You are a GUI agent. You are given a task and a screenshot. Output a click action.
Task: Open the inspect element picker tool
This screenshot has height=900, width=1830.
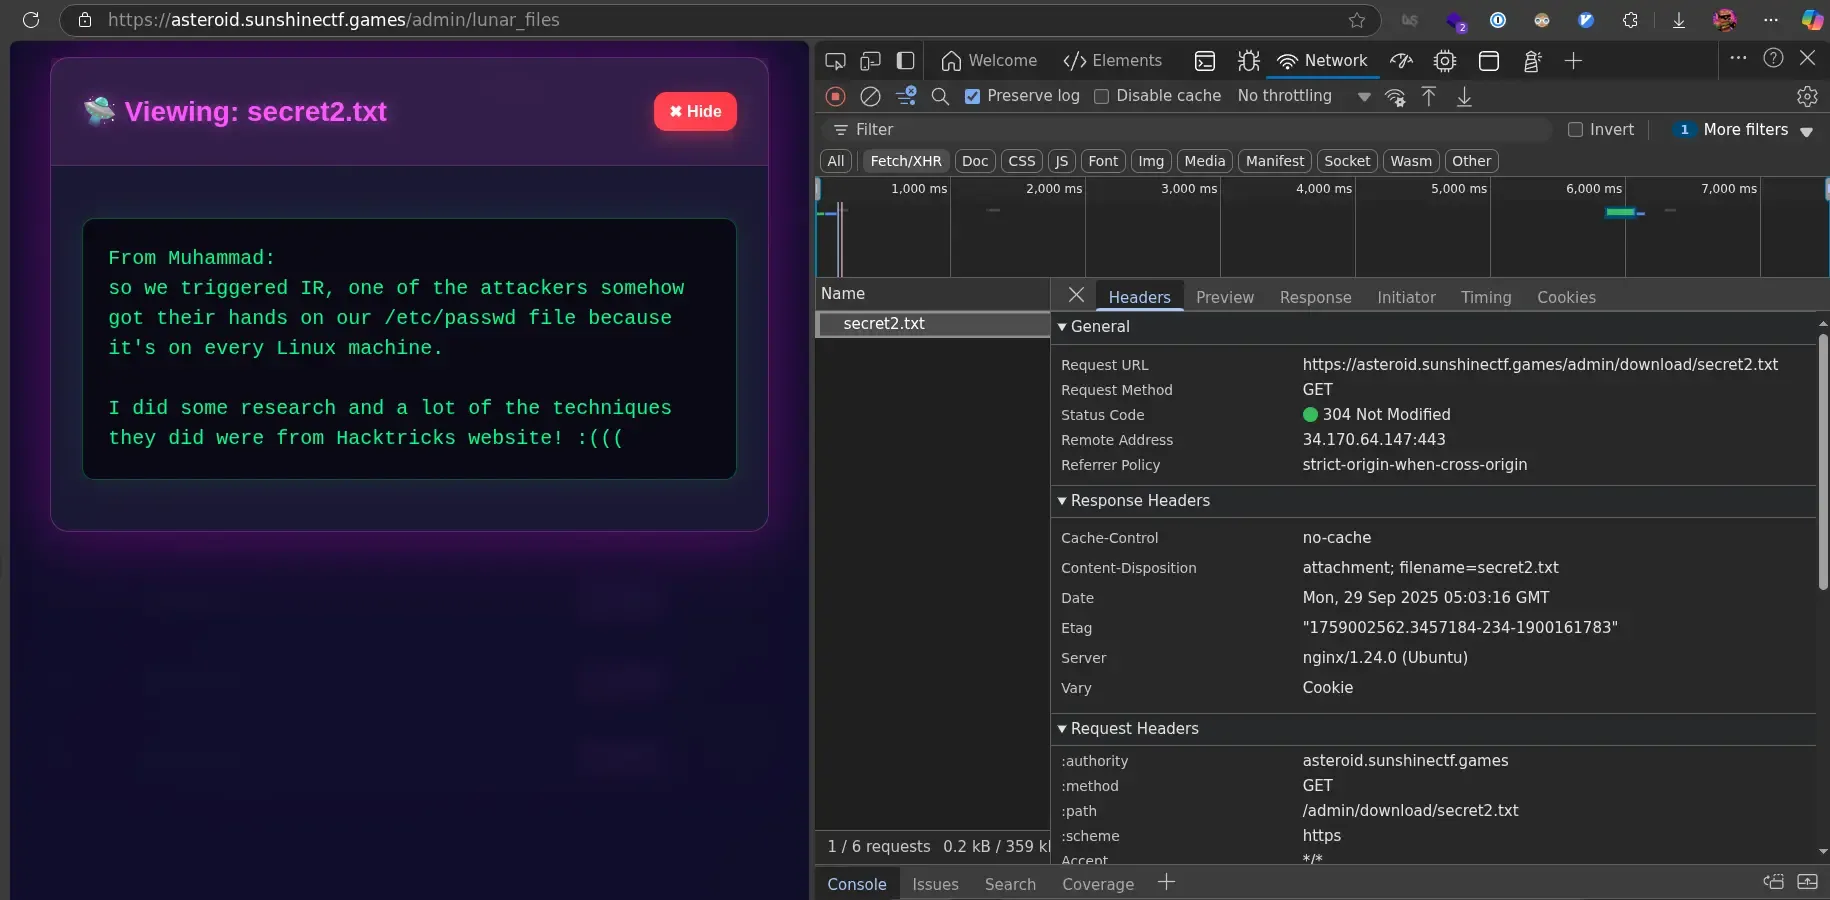835,61
